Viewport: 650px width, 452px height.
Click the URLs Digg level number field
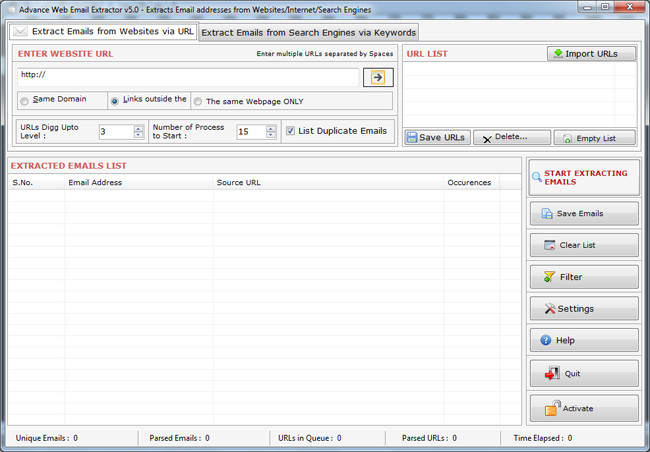(117, 132)
